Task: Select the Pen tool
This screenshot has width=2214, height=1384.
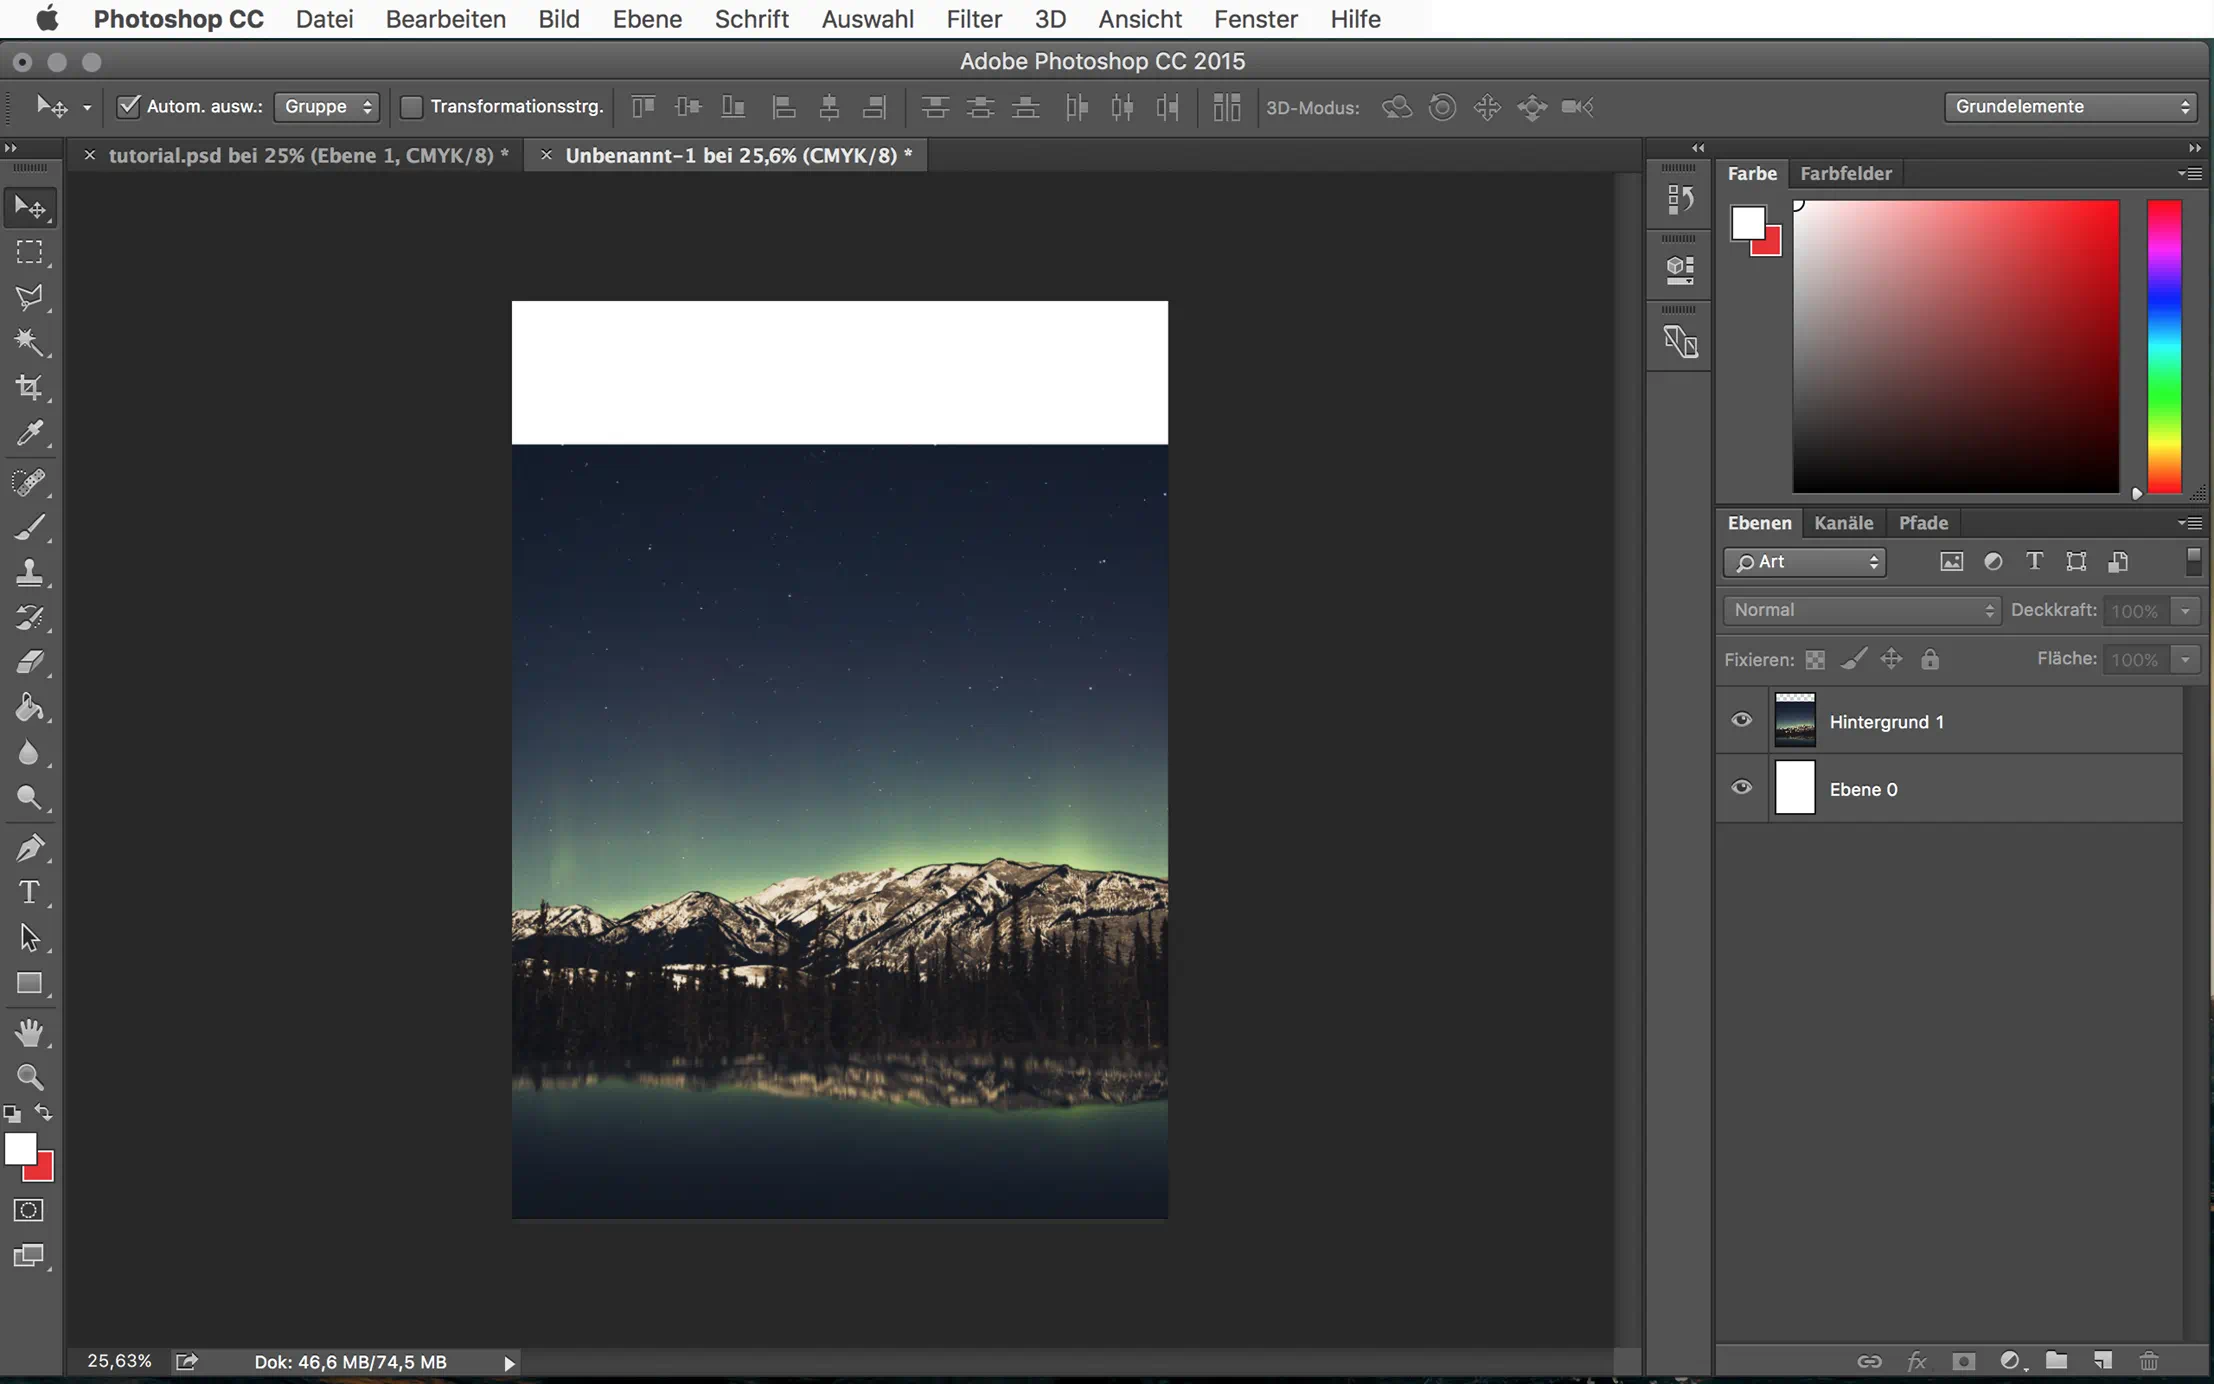Action: pos(29,847)
